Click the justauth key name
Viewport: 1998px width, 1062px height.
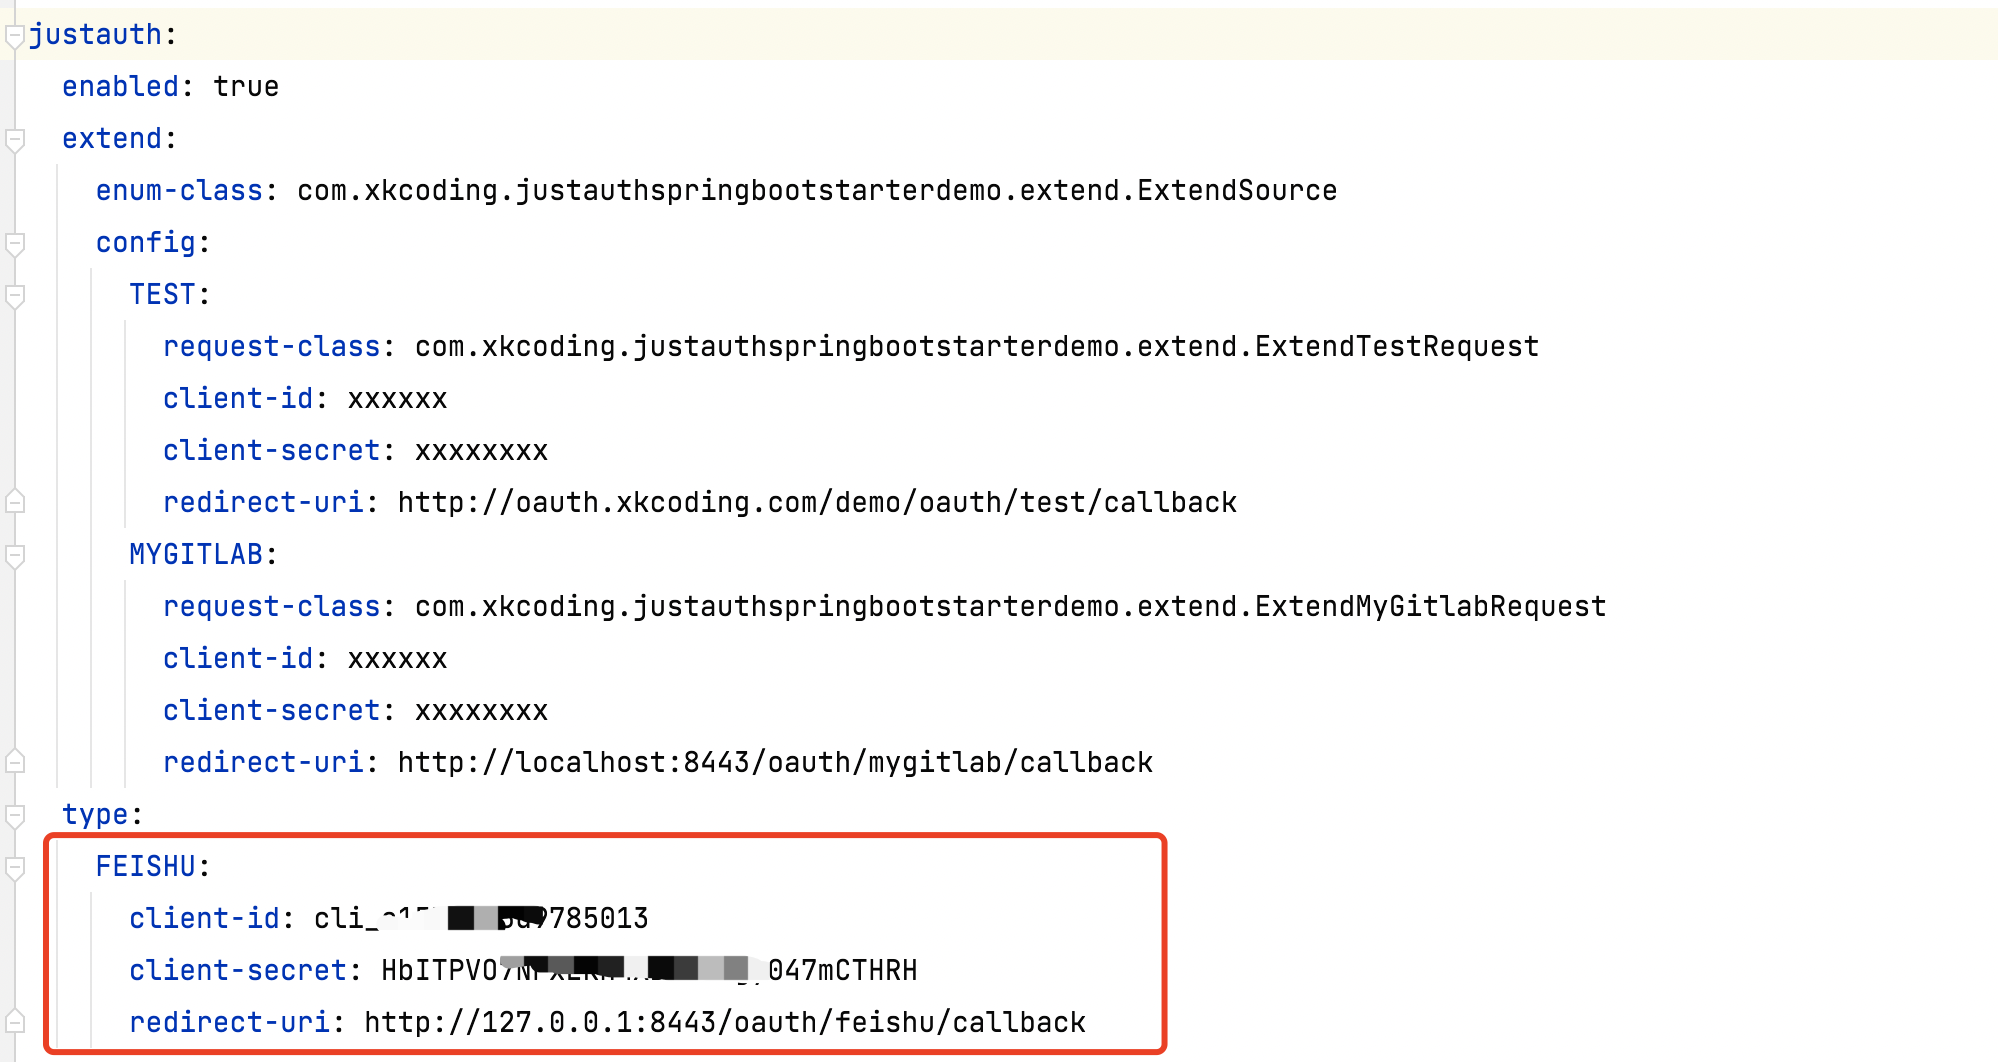coord(95,34)
